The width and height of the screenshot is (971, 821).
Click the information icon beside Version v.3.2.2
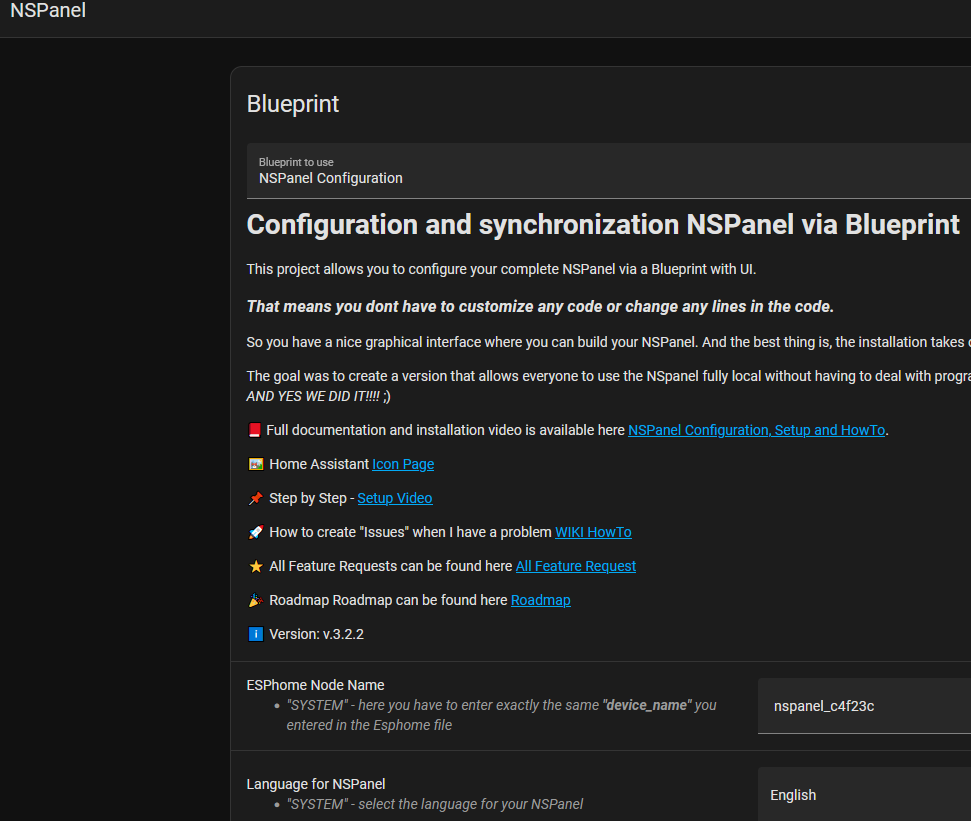coord(256,634)
